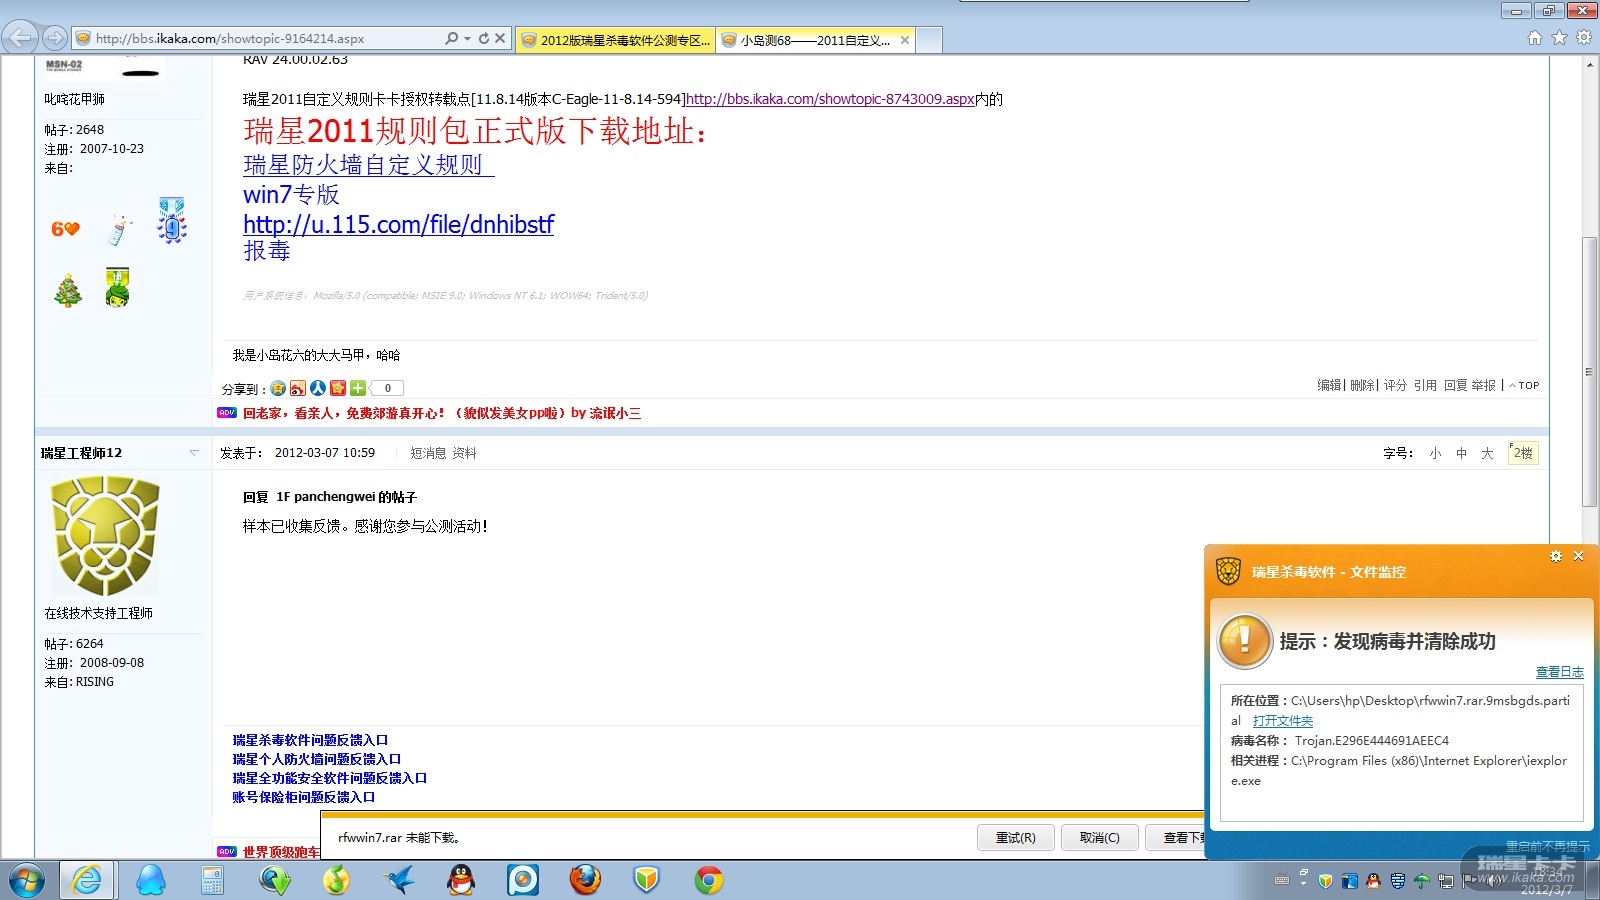Share post to QQ Zone star icon
Viewport: 1600px width, 900px height.
point(278,388)
